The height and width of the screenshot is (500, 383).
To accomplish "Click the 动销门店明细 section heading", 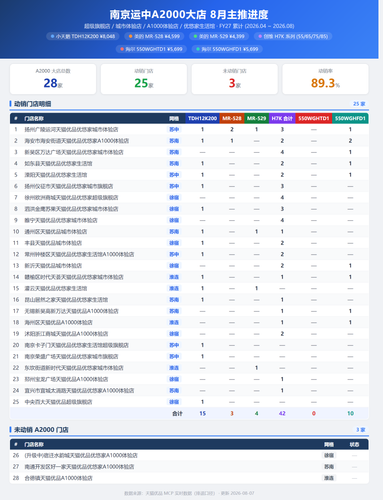I will point(32,104).
